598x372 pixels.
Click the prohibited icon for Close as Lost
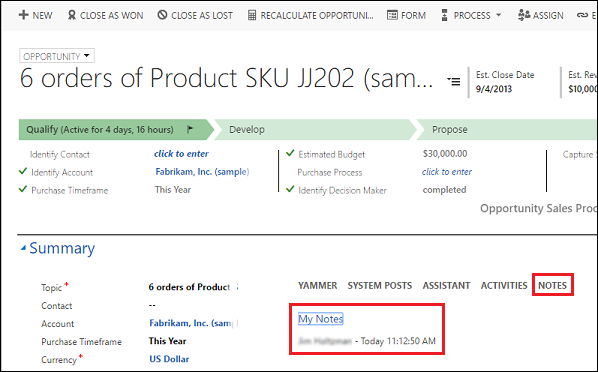coord(162,15)
